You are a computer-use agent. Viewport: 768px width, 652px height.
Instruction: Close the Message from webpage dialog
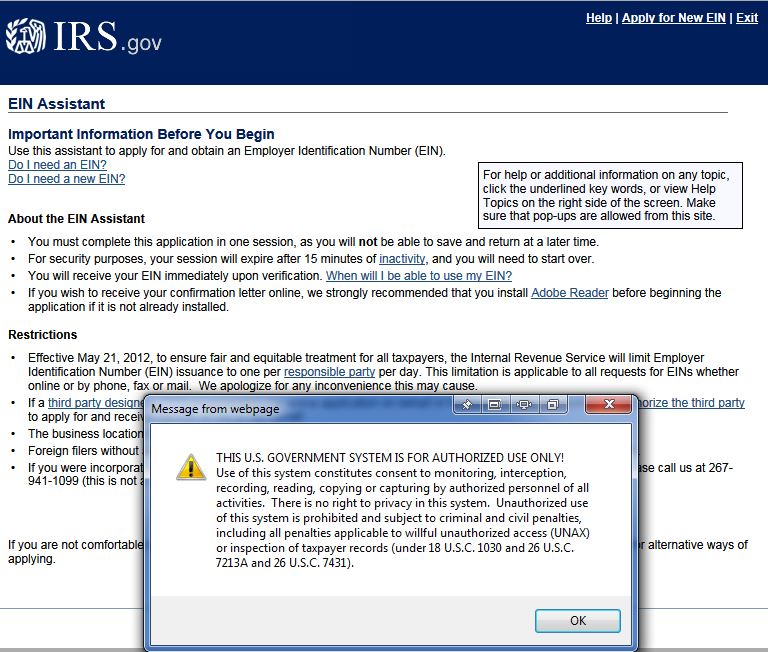(x=609, y=404)
